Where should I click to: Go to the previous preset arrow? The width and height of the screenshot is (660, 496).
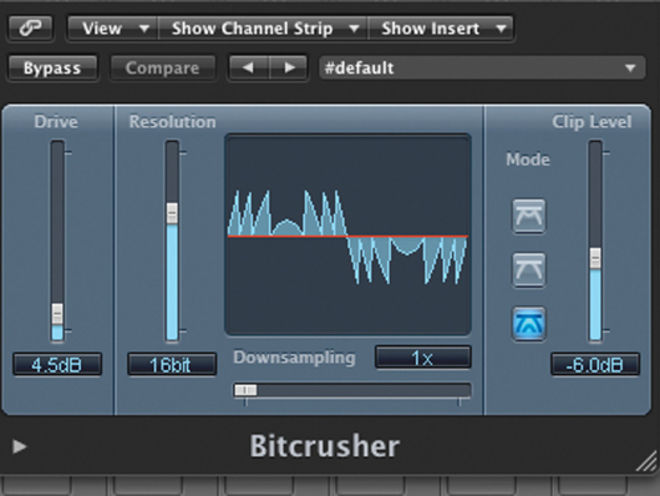[x=248, y=68]
